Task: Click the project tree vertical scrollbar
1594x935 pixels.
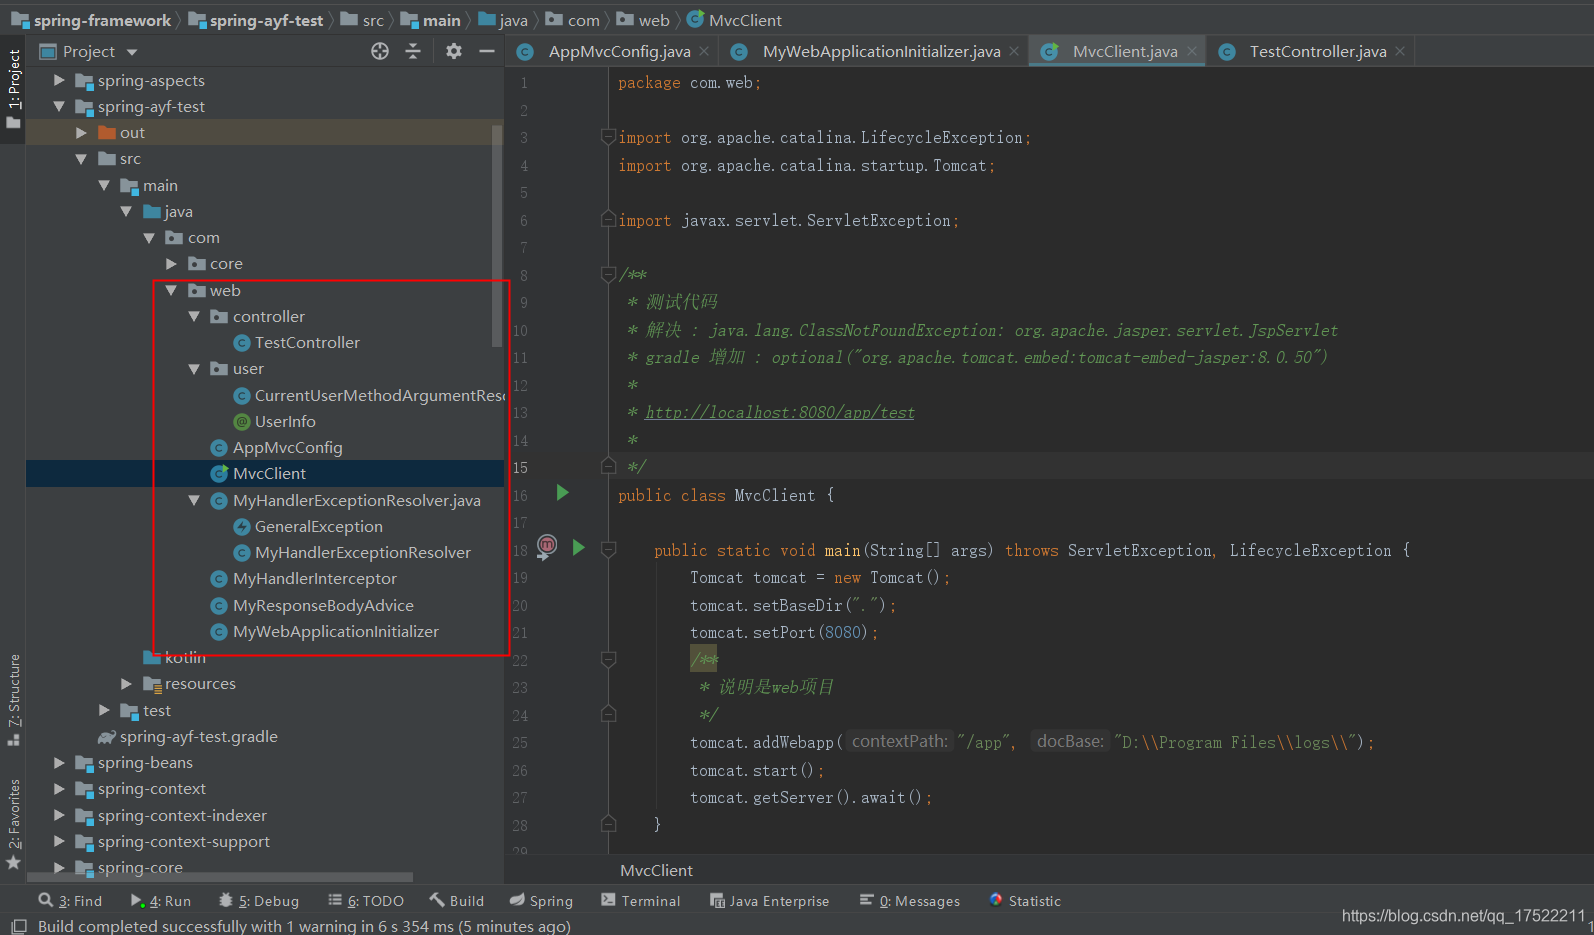Action: click(x=497, y=235)
